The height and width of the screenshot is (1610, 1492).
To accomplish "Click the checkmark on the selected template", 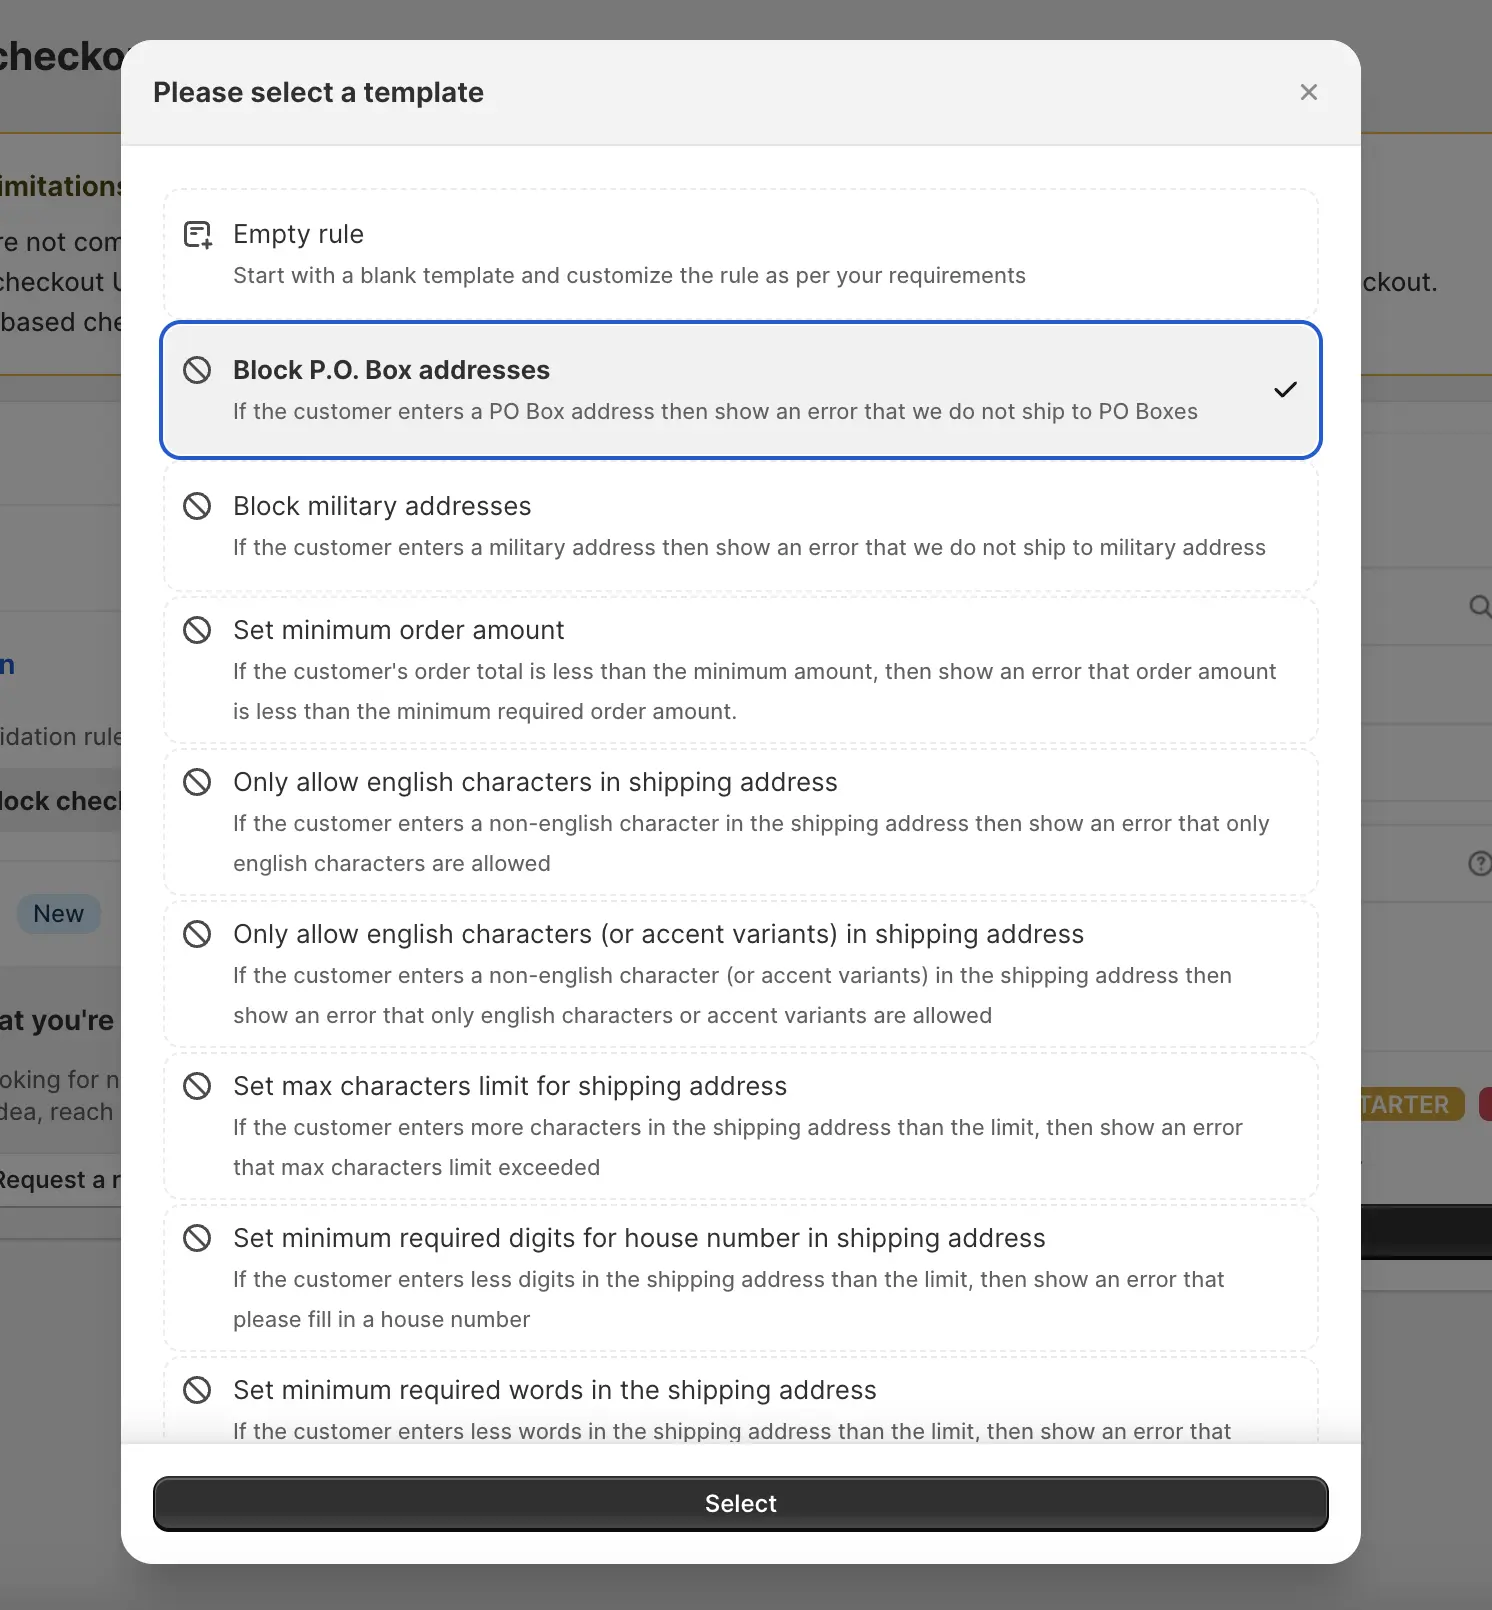I will (x=1285, y=390).
